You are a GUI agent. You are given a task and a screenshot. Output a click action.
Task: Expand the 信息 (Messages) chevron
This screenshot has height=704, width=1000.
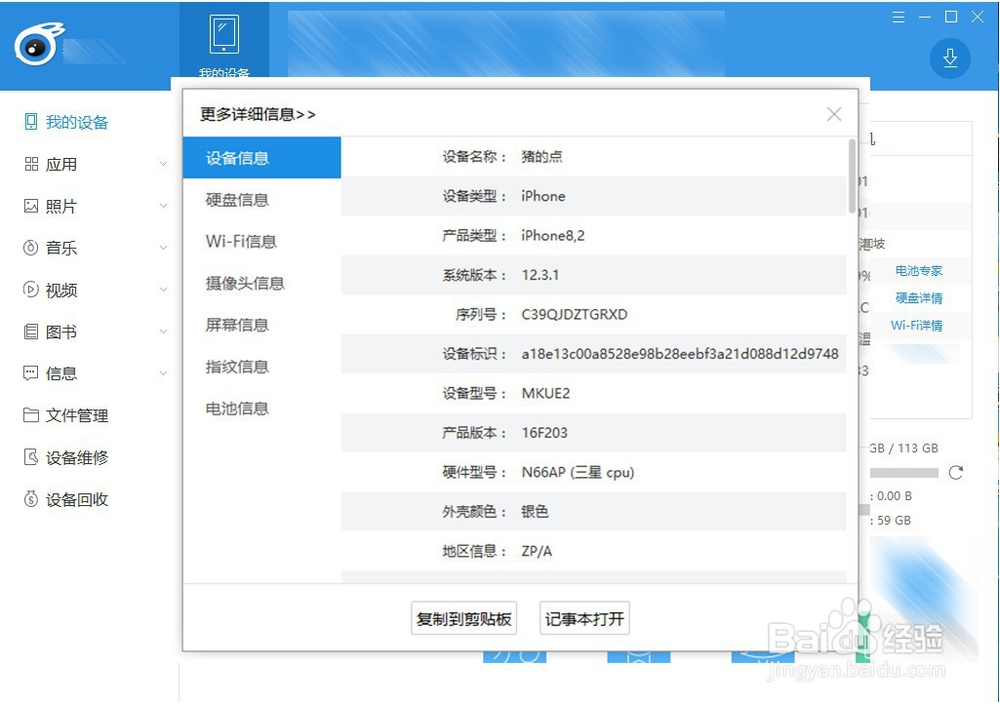tap(163, 373)
